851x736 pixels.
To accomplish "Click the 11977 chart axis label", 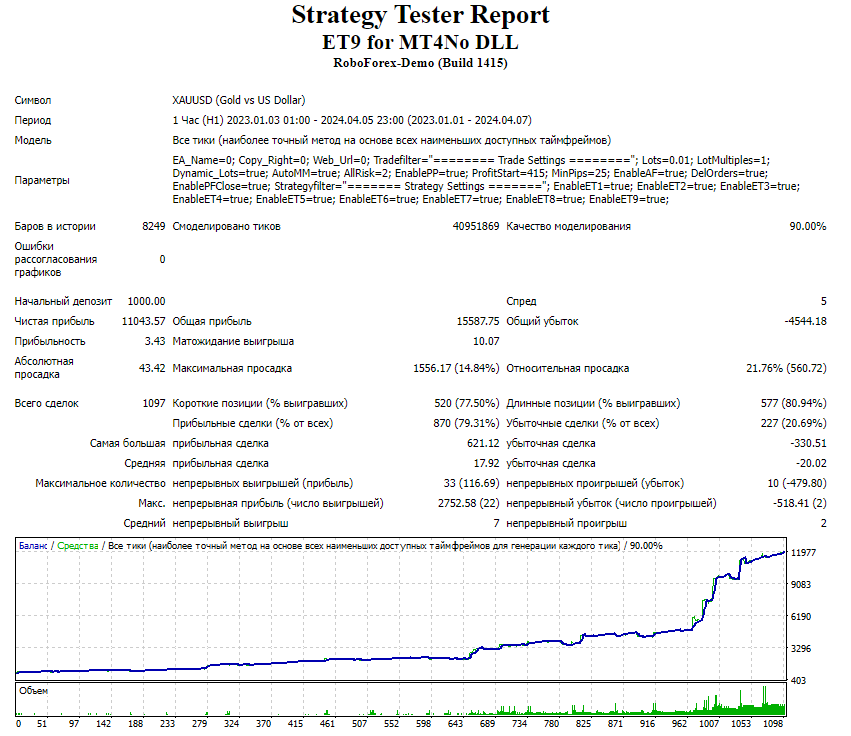I will [x=803, y=553].
